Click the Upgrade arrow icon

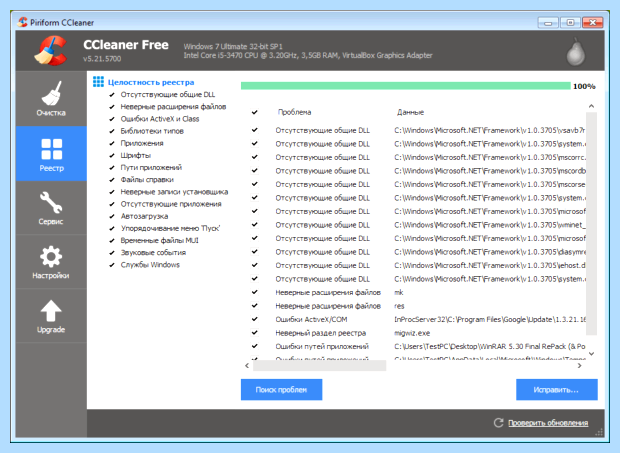[x=51, y=310]
